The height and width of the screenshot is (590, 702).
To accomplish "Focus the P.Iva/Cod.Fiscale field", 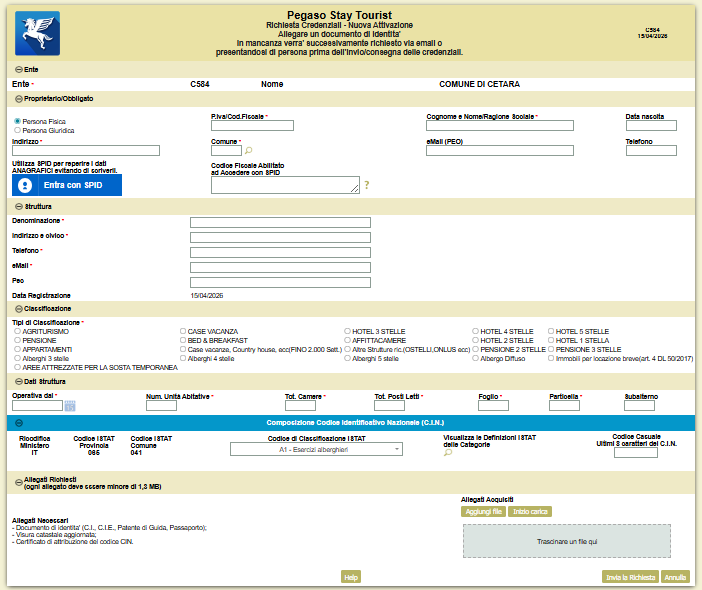I will pos(253,126).
